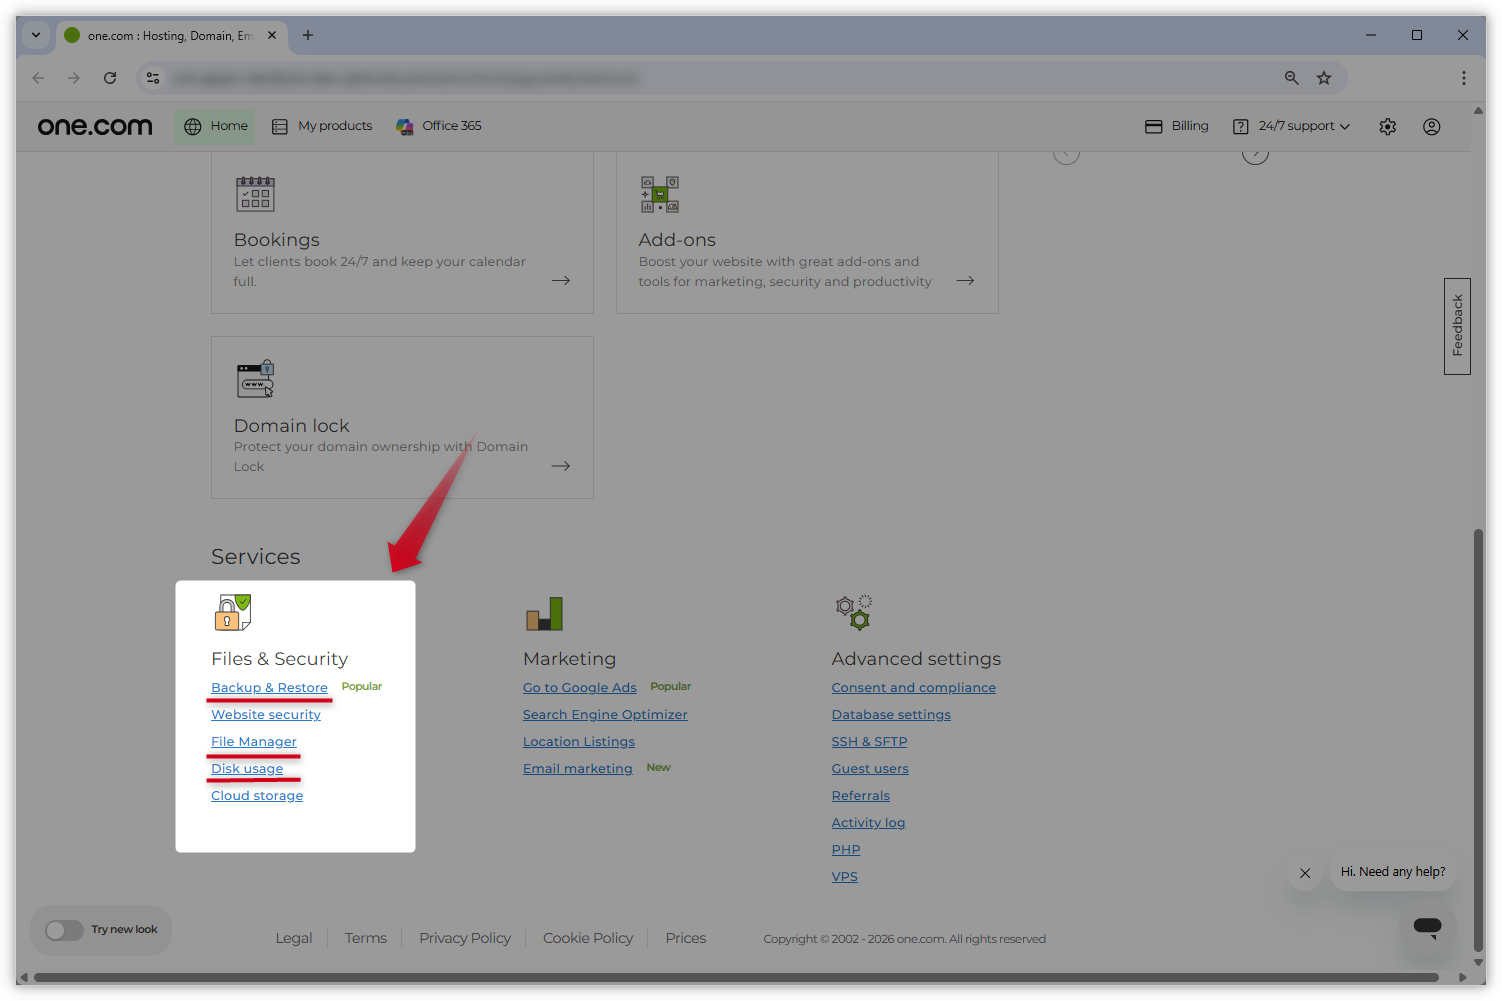This screenshot has height=1001, width=1502.
Task: Open the user account profile icon
Action: [x=1431, y=127]
